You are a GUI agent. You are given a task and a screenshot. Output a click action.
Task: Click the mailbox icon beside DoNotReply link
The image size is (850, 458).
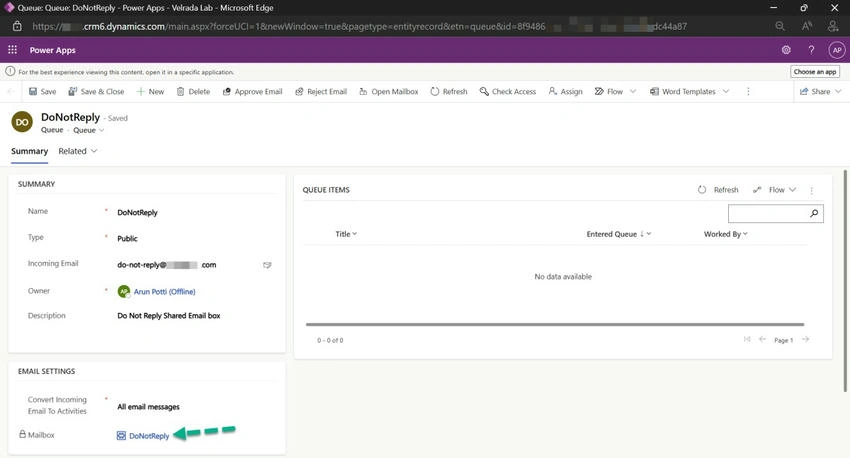[x=121, y=436]
